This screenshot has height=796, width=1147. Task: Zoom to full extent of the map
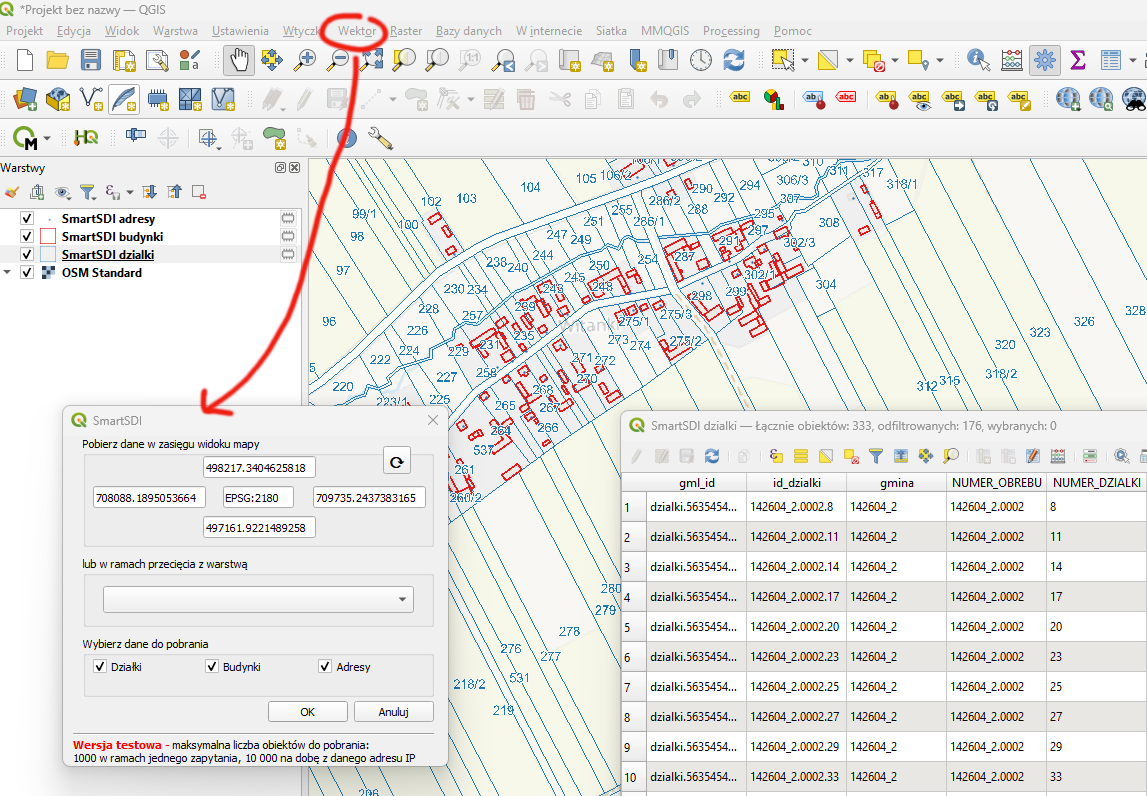pos(371,59)
